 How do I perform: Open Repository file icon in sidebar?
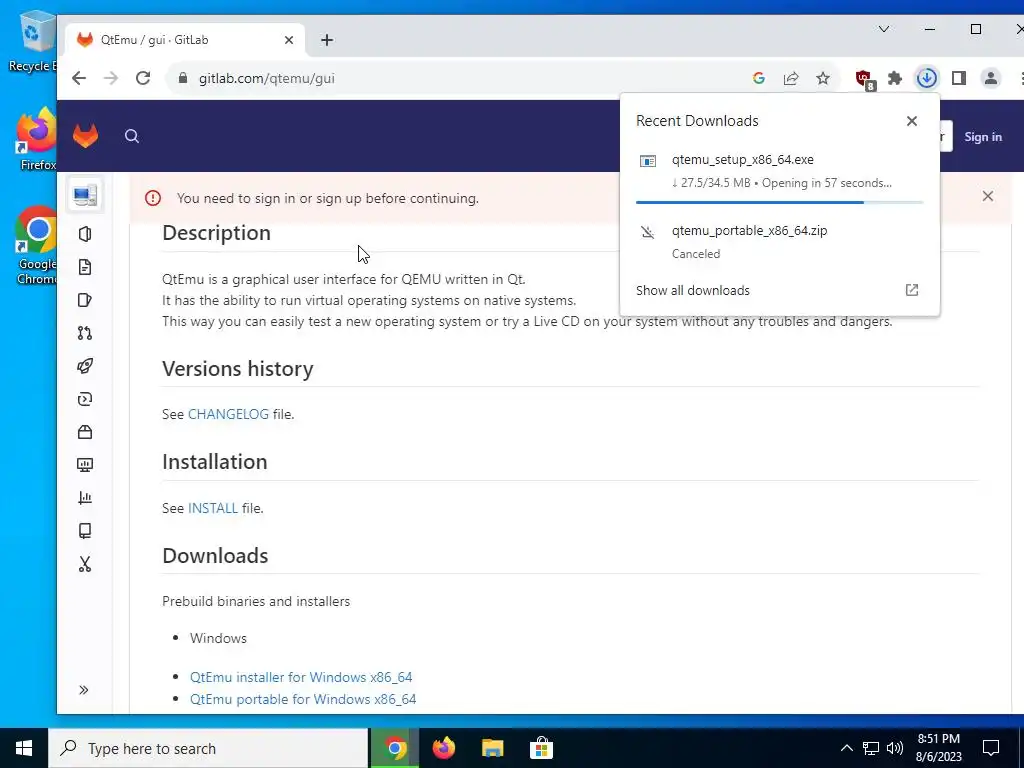tap(85, 267)
